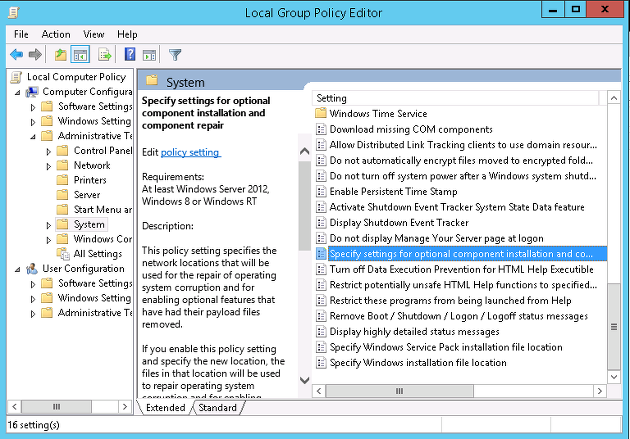Click the description pane scroll down arrow

[x=305, y=380]
